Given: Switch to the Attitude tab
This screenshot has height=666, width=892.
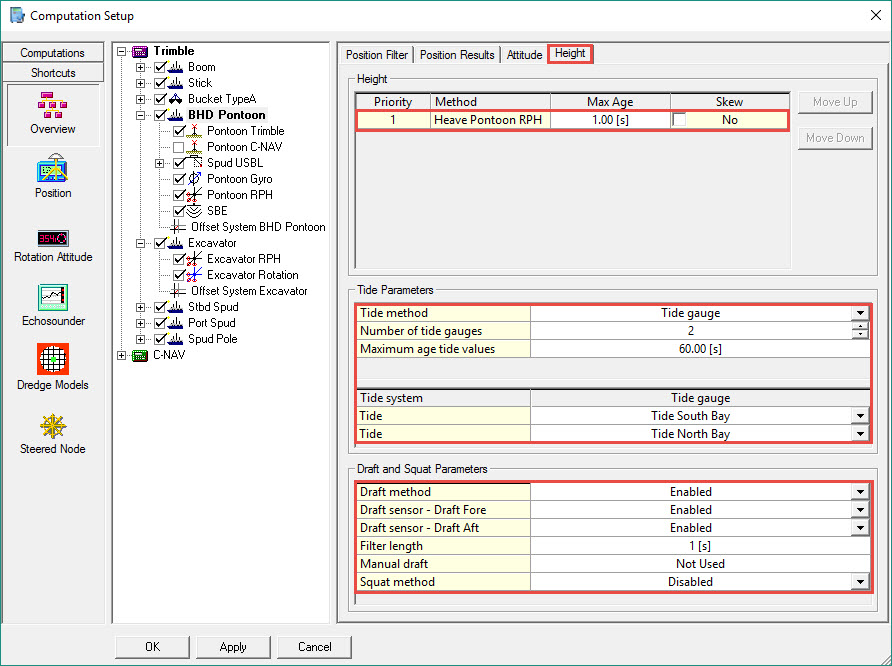Looking at the screenshot, I should (x=524, y=55).
